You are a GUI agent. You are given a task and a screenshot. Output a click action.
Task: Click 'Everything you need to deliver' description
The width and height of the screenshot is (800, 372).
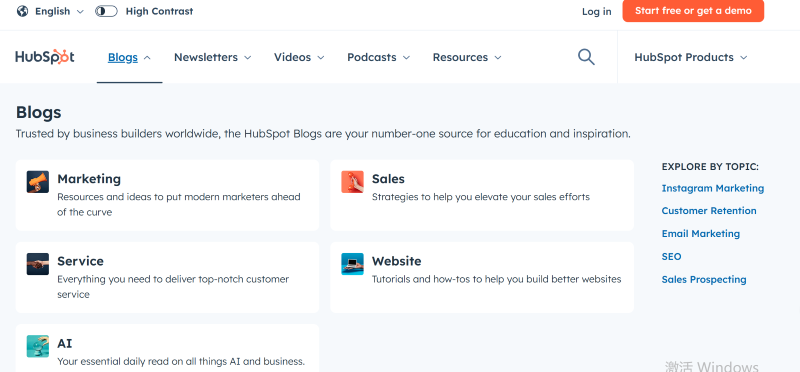pos(173,286)
